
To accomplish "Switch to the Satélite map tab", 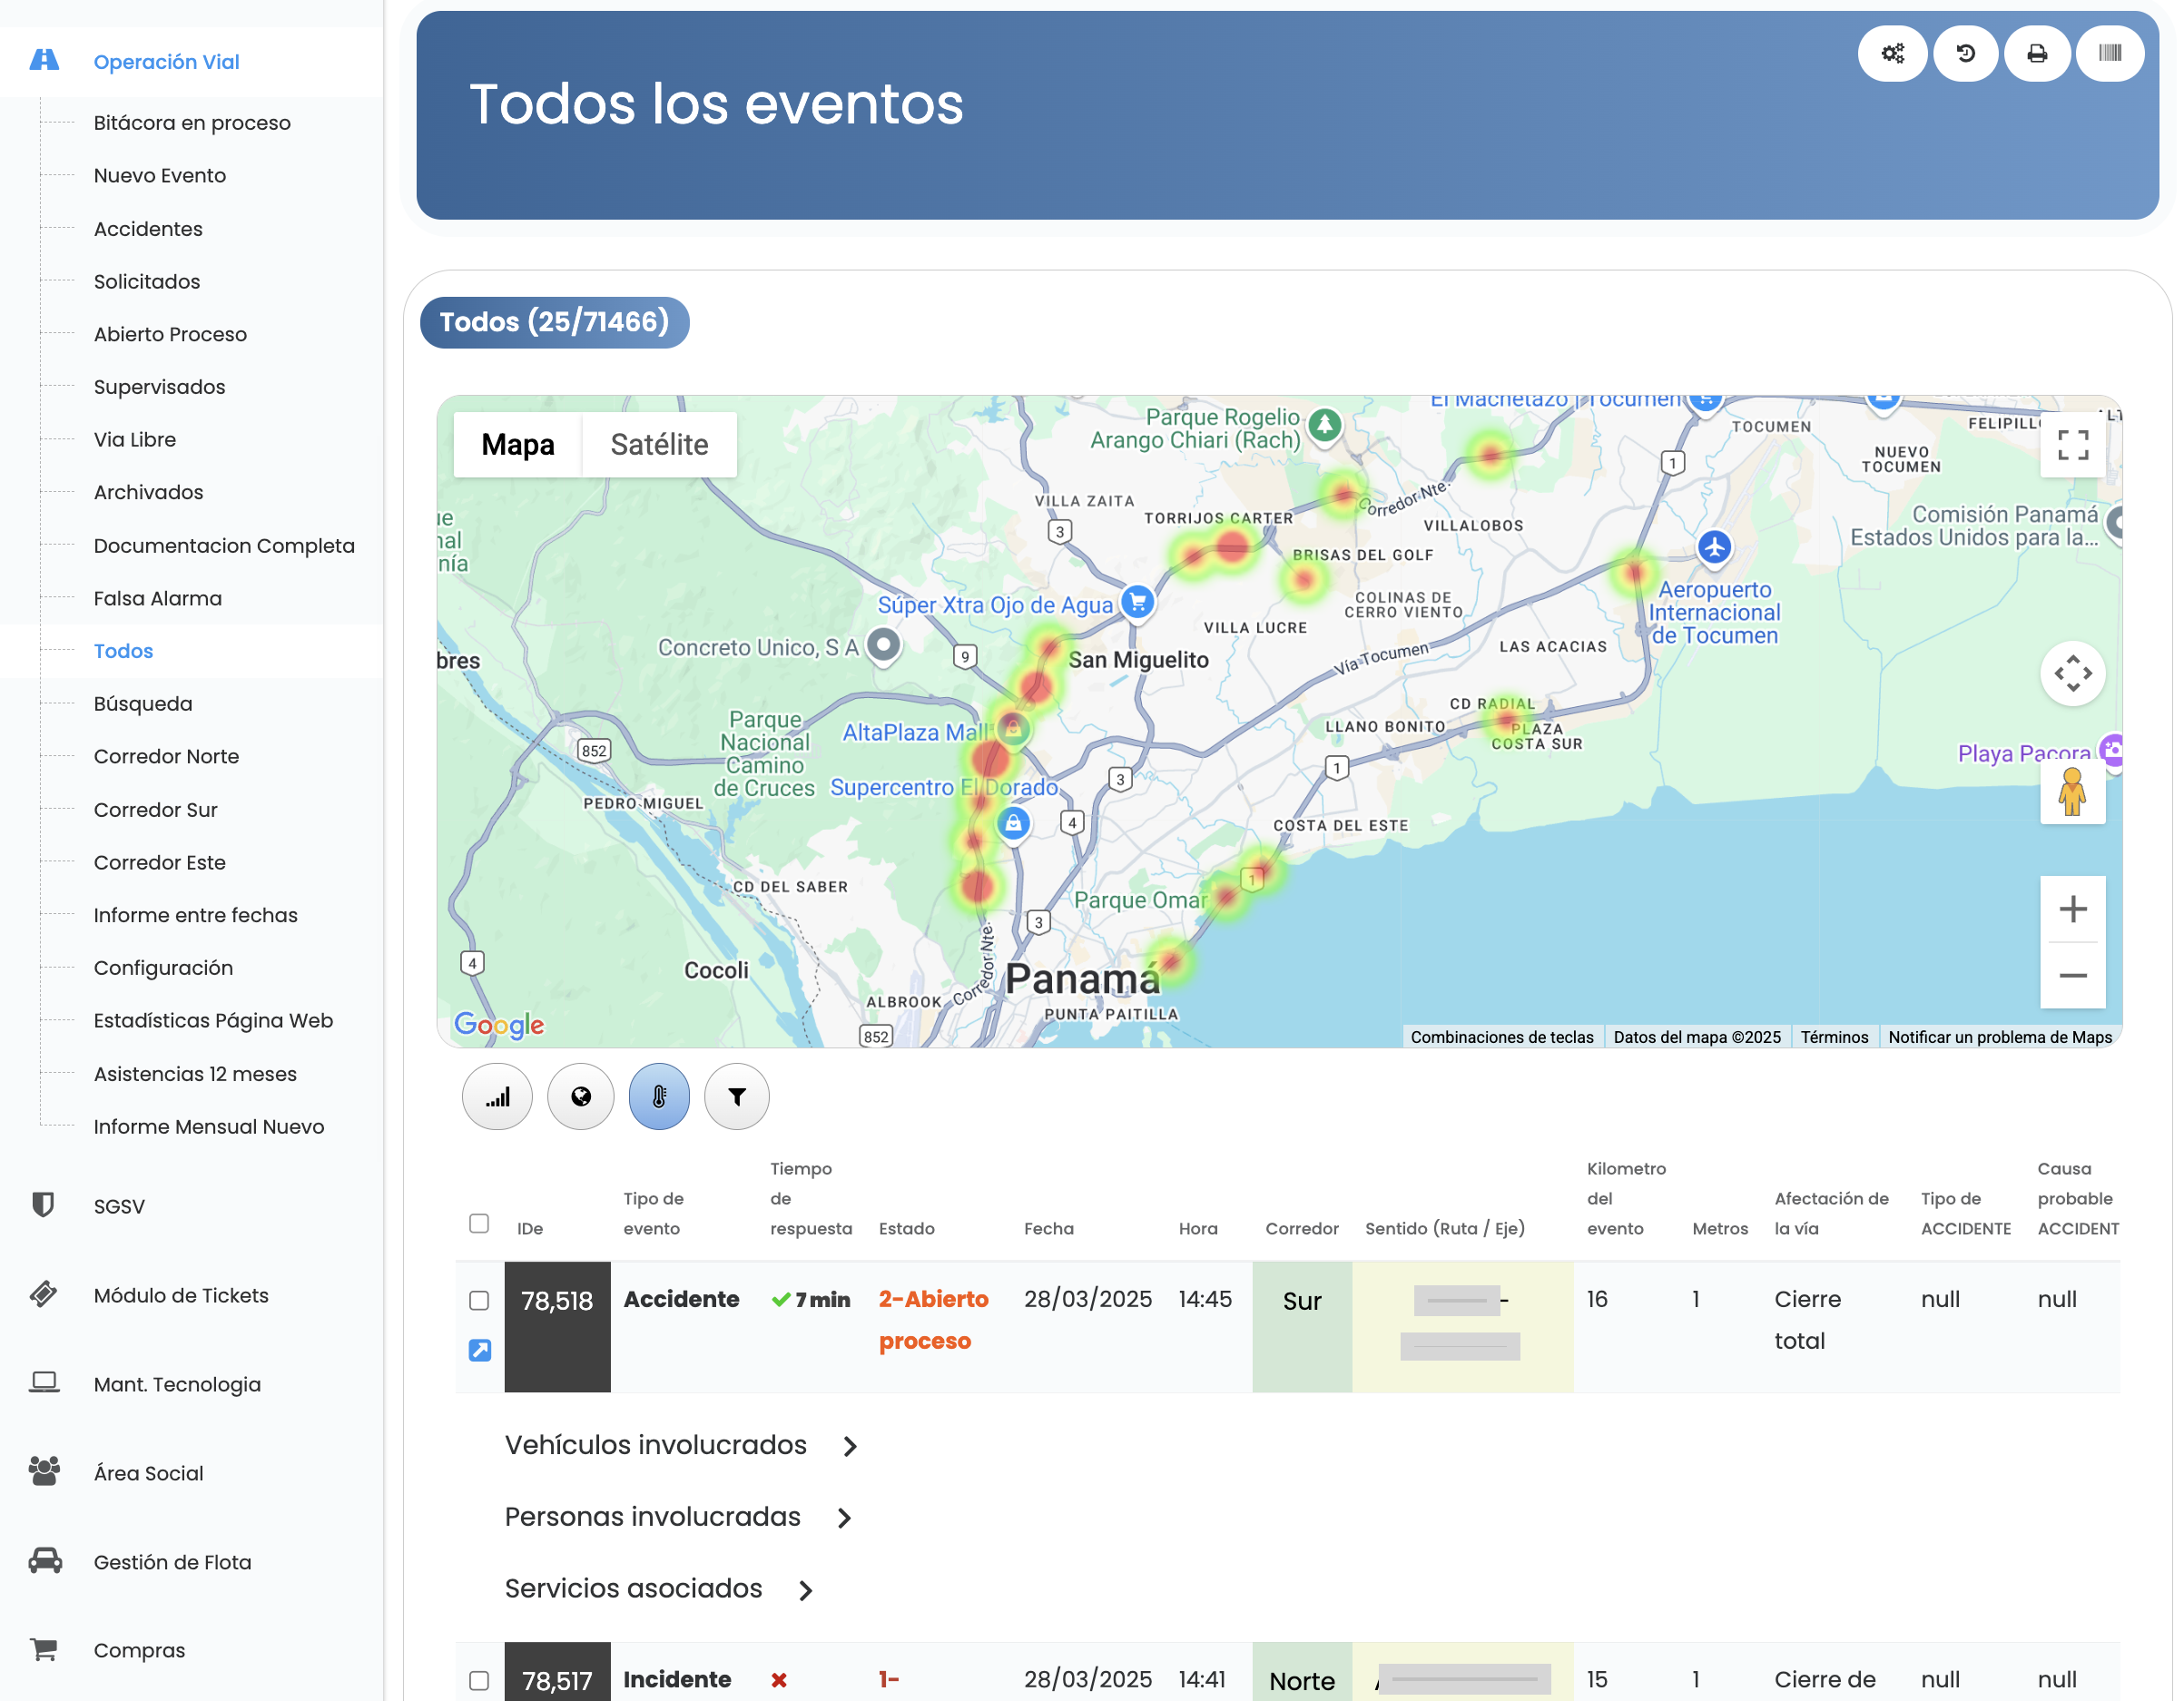I will 659,444.
